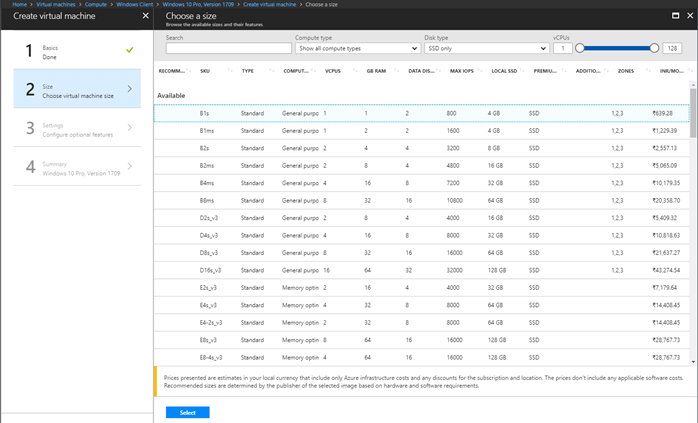Sort by GB RAM column arrows
Screen dimensions: 698x423
tap(396, 71)
